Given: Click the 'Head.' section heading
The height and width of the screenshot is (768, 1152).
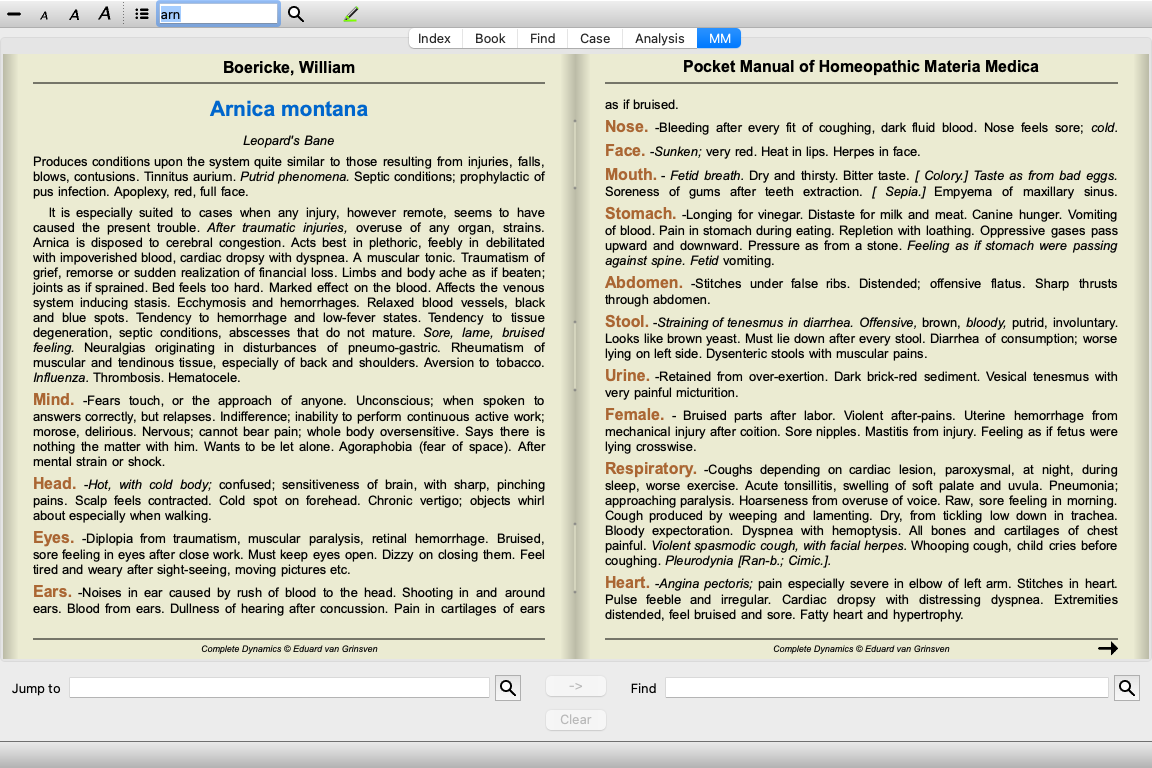Looking at the screenshot, I should (x=54, y=484).
